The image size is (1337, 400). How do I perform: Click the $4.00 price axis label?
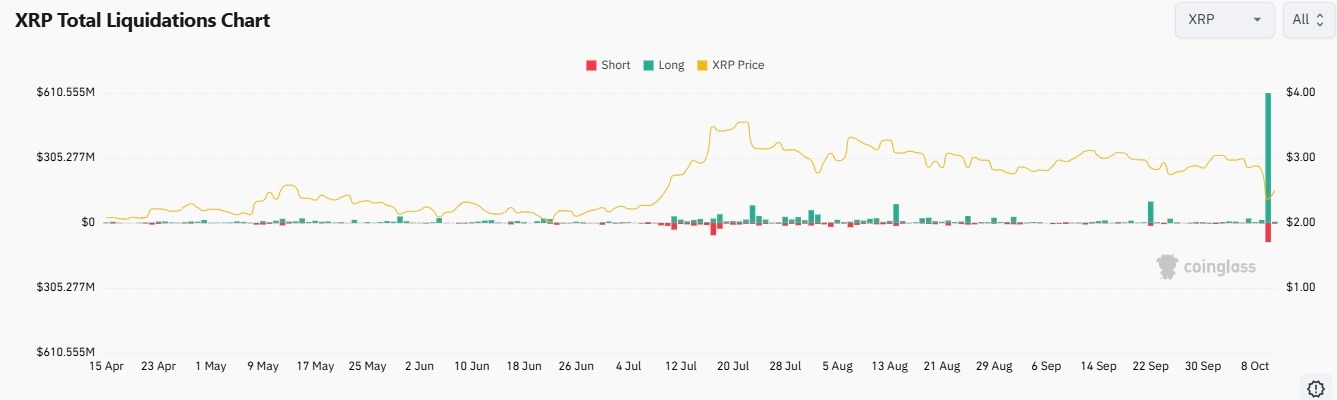pos(1301,93)
